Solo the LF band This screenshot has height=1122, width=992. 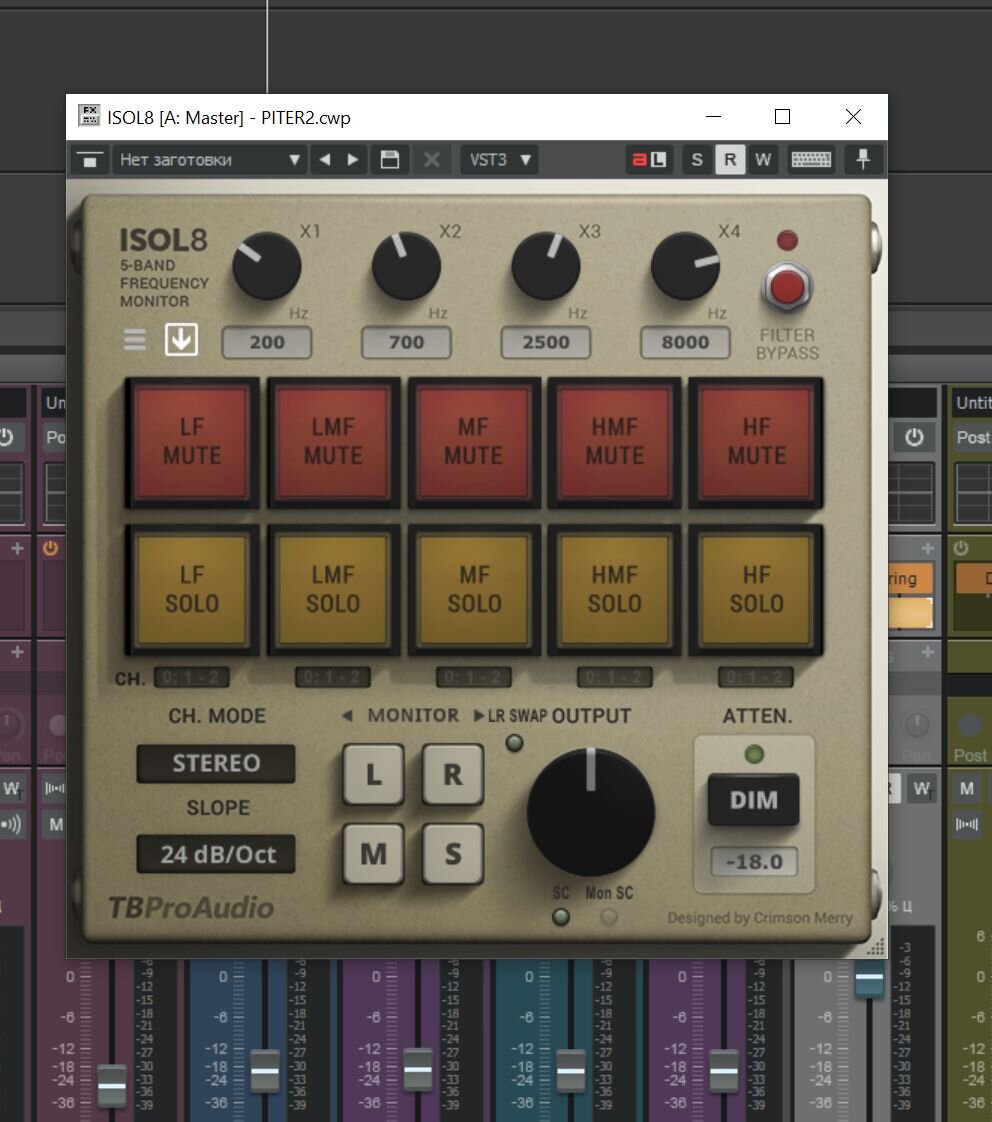[x=192, y=589]
